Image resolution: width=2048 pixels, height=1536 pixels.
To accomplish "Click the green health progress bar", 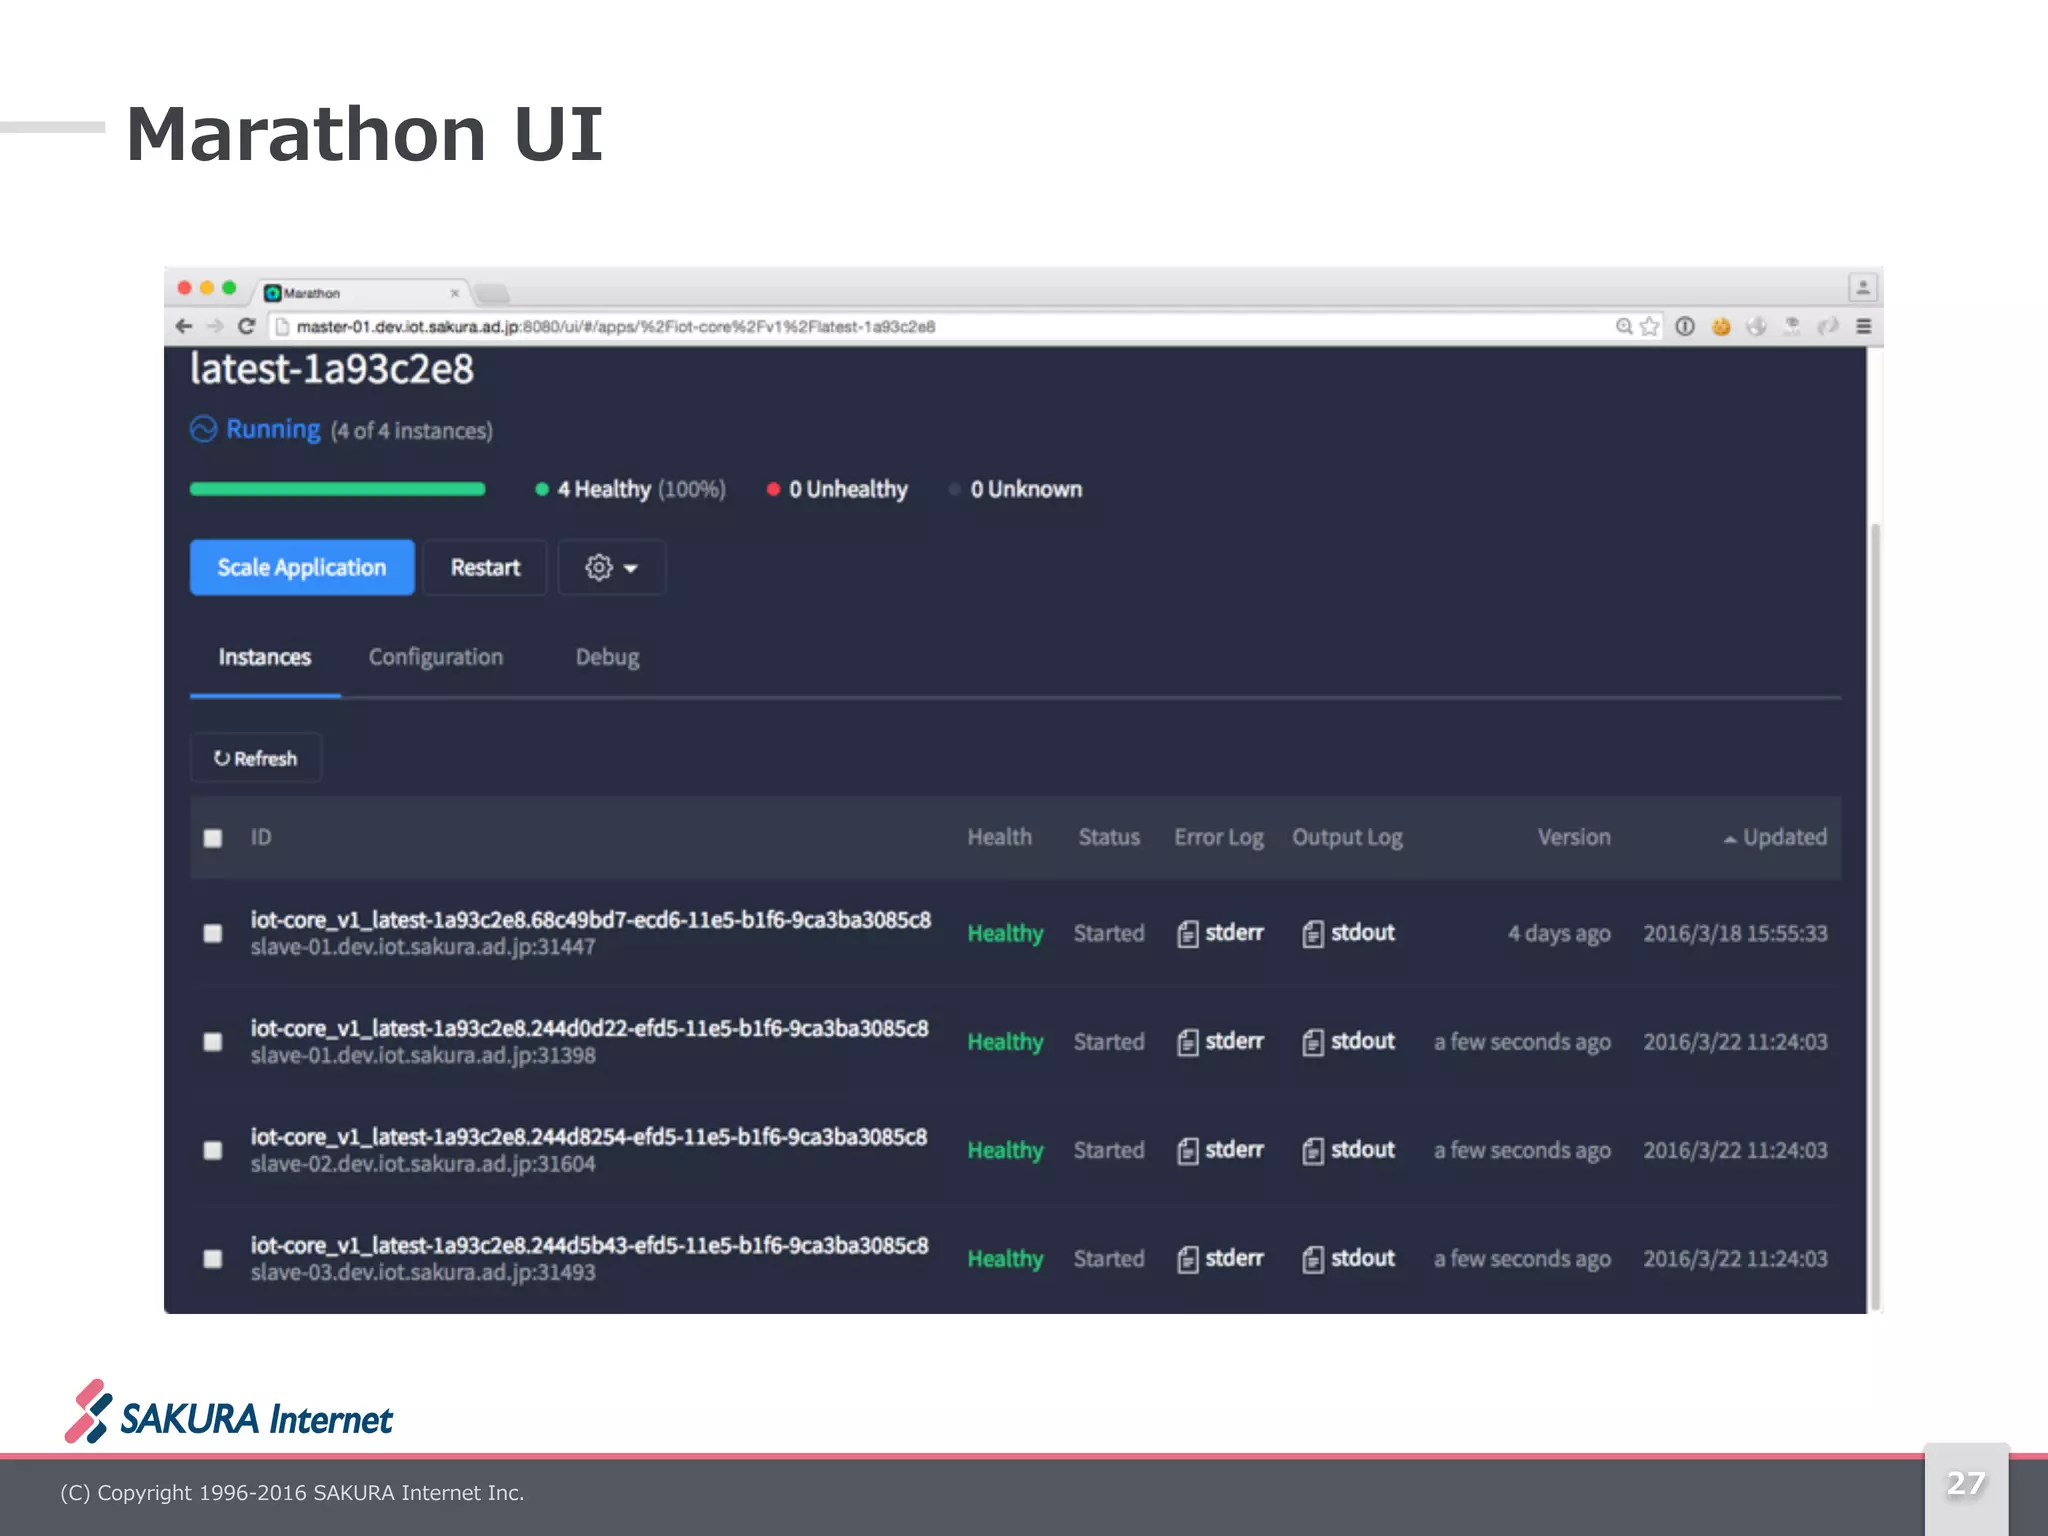I will pyautogui.click(x=338, y=489).
